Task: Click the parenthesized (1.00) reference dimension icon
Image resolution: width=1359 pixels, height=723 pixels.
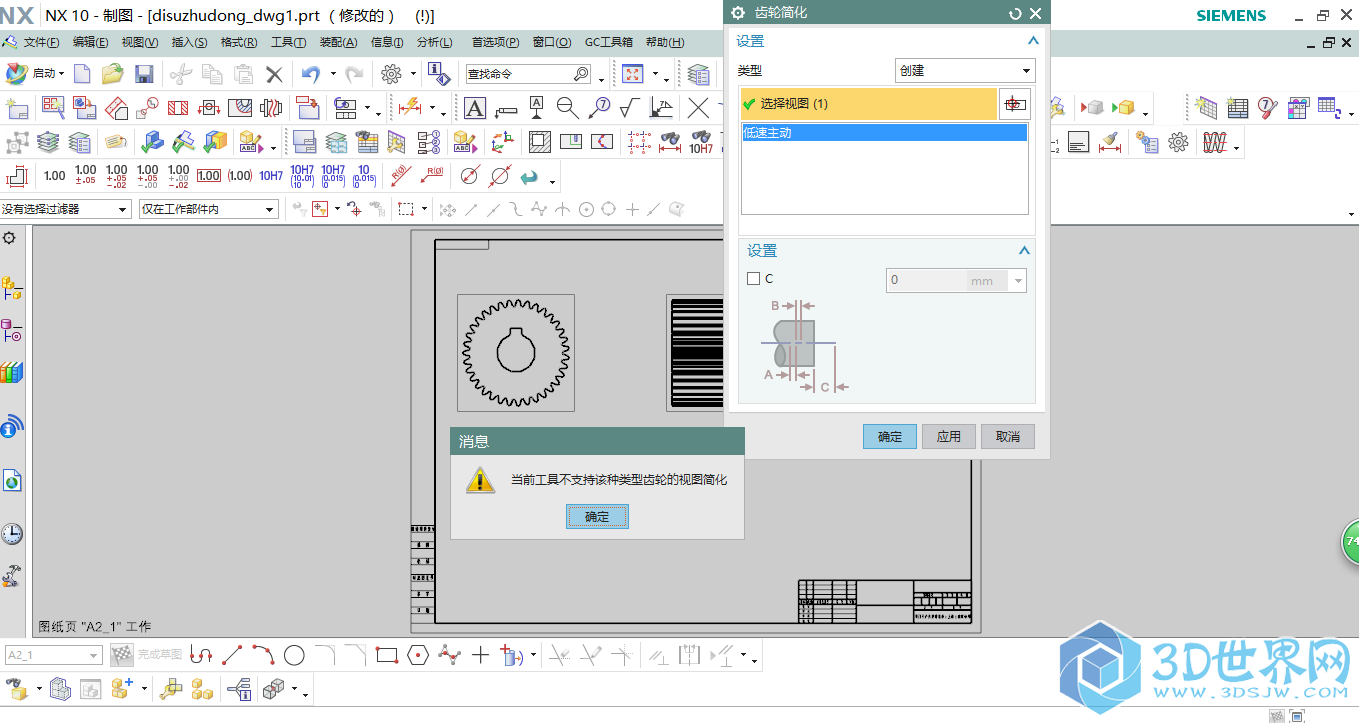Action: point(240,176)
